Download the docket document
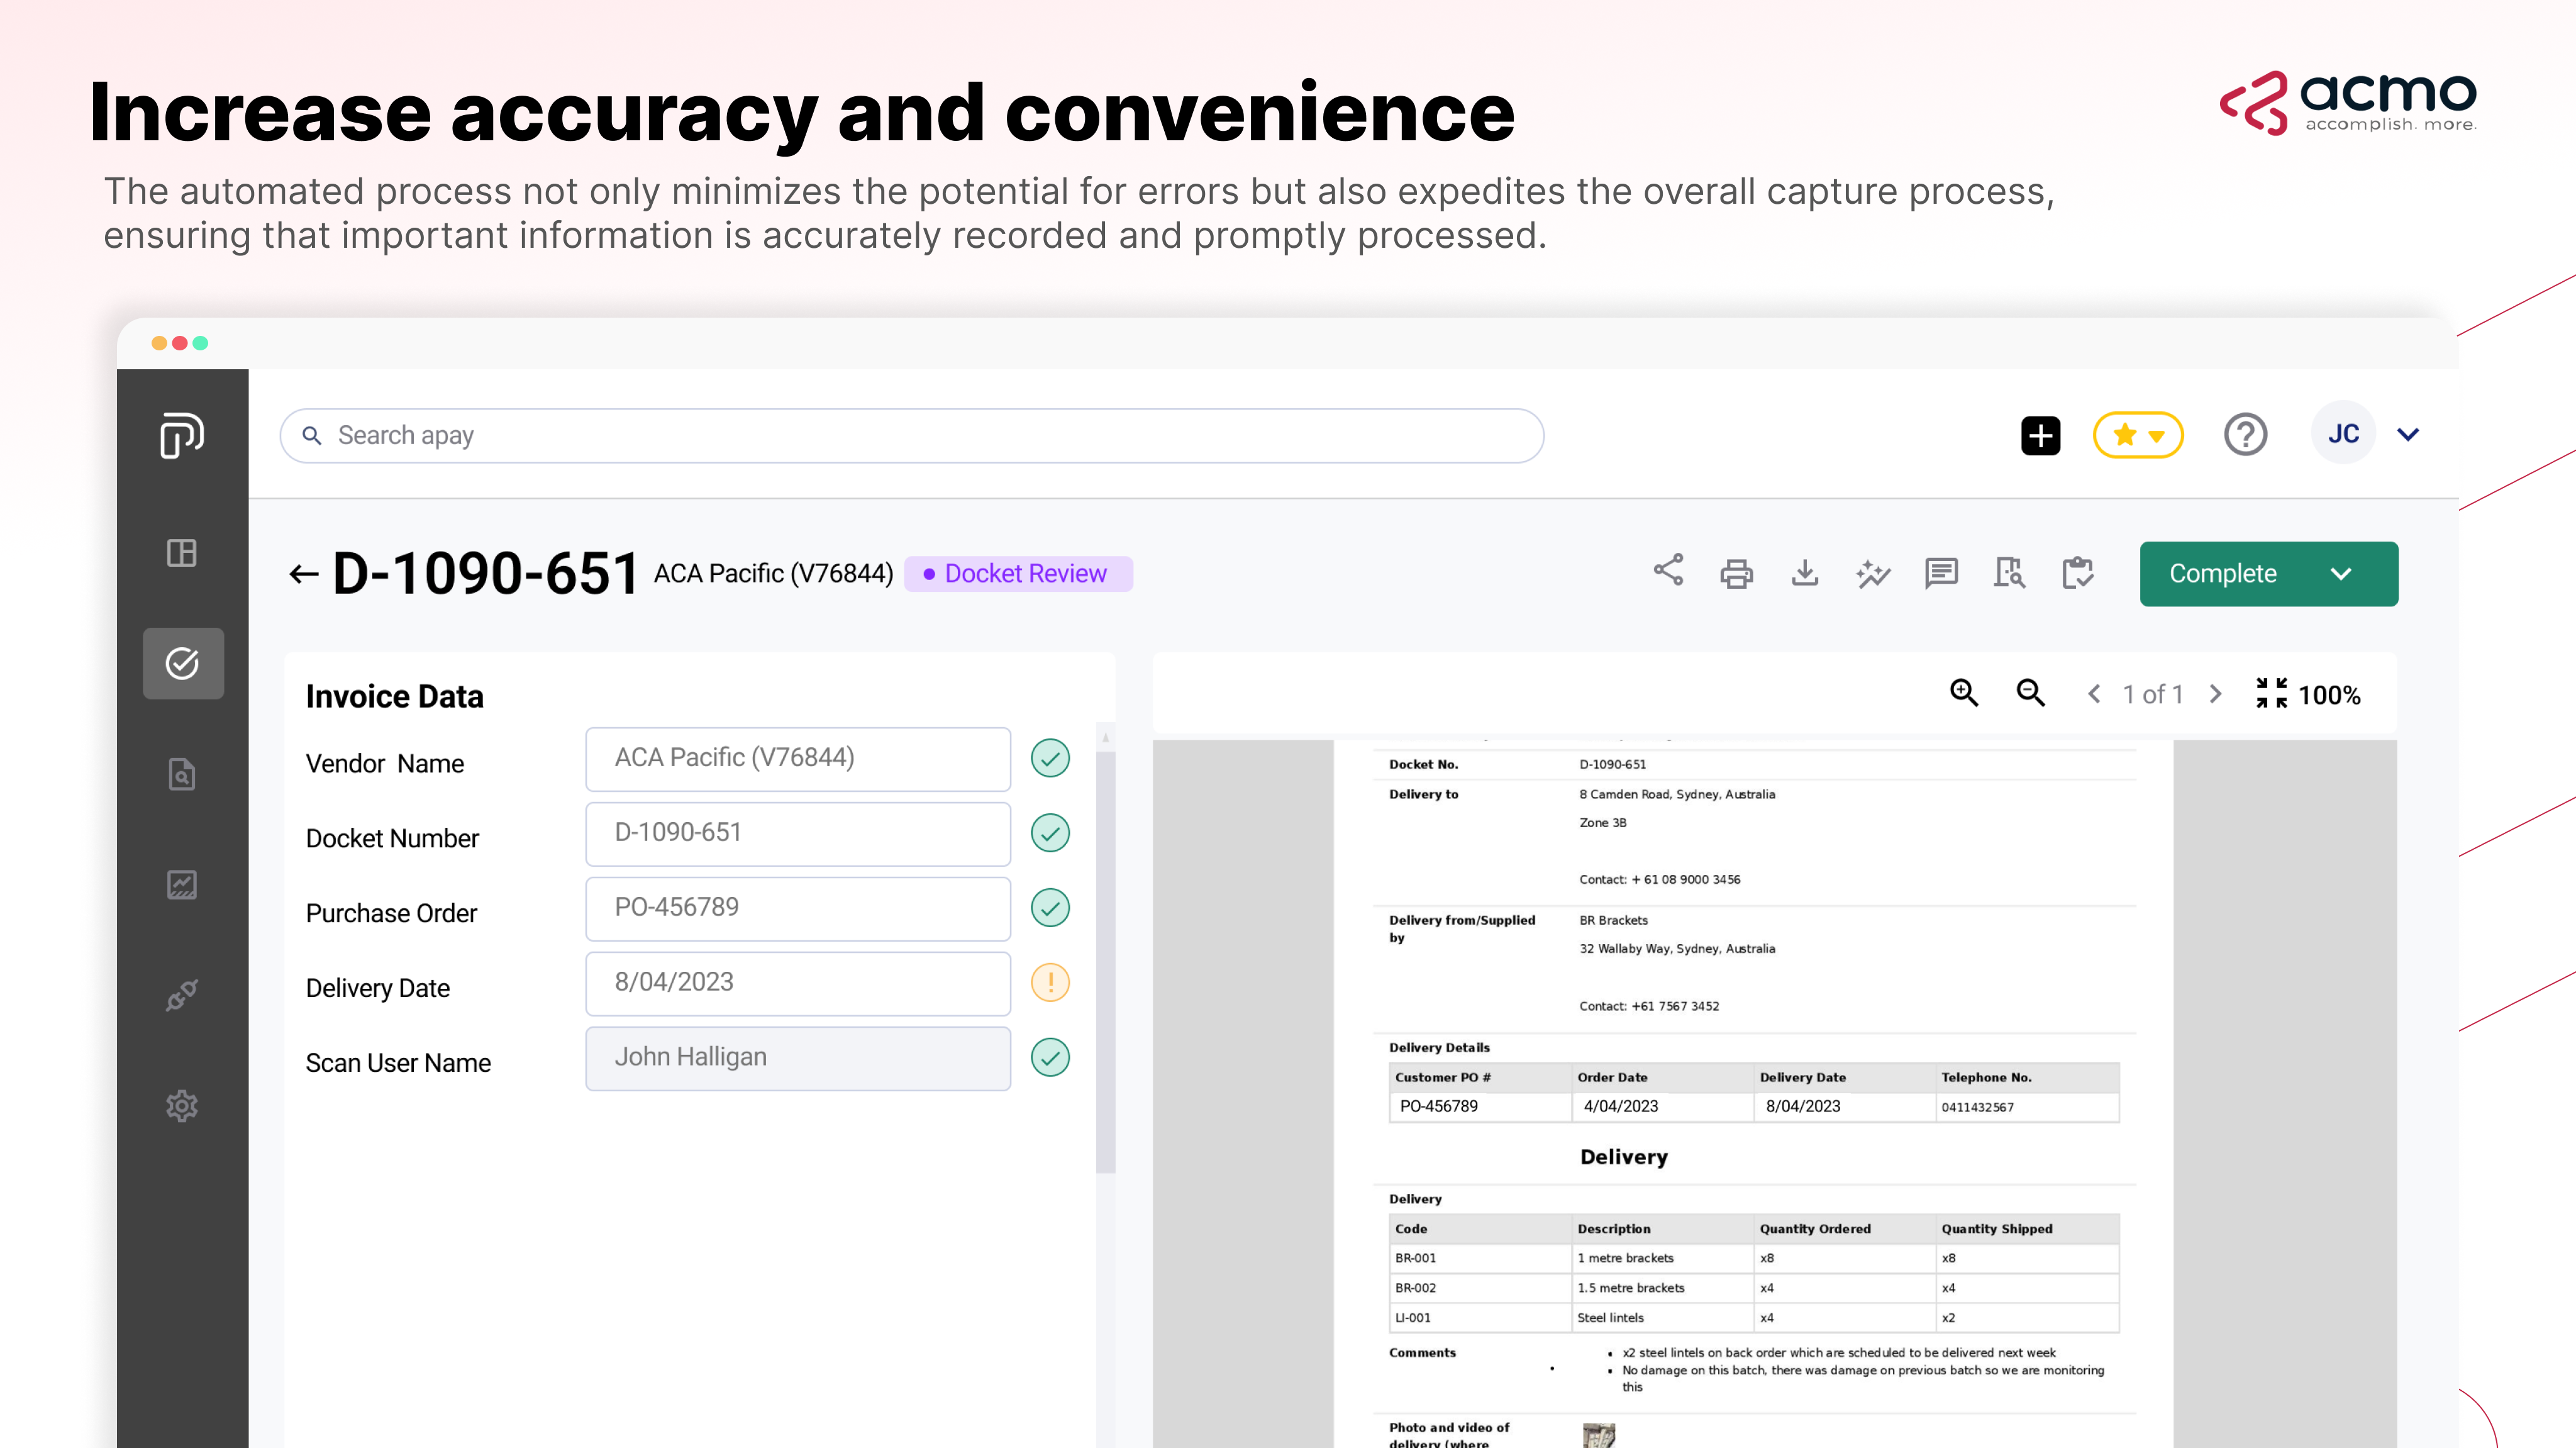Screen dimensions: 2576x1448 click(x=1805, y=573)
